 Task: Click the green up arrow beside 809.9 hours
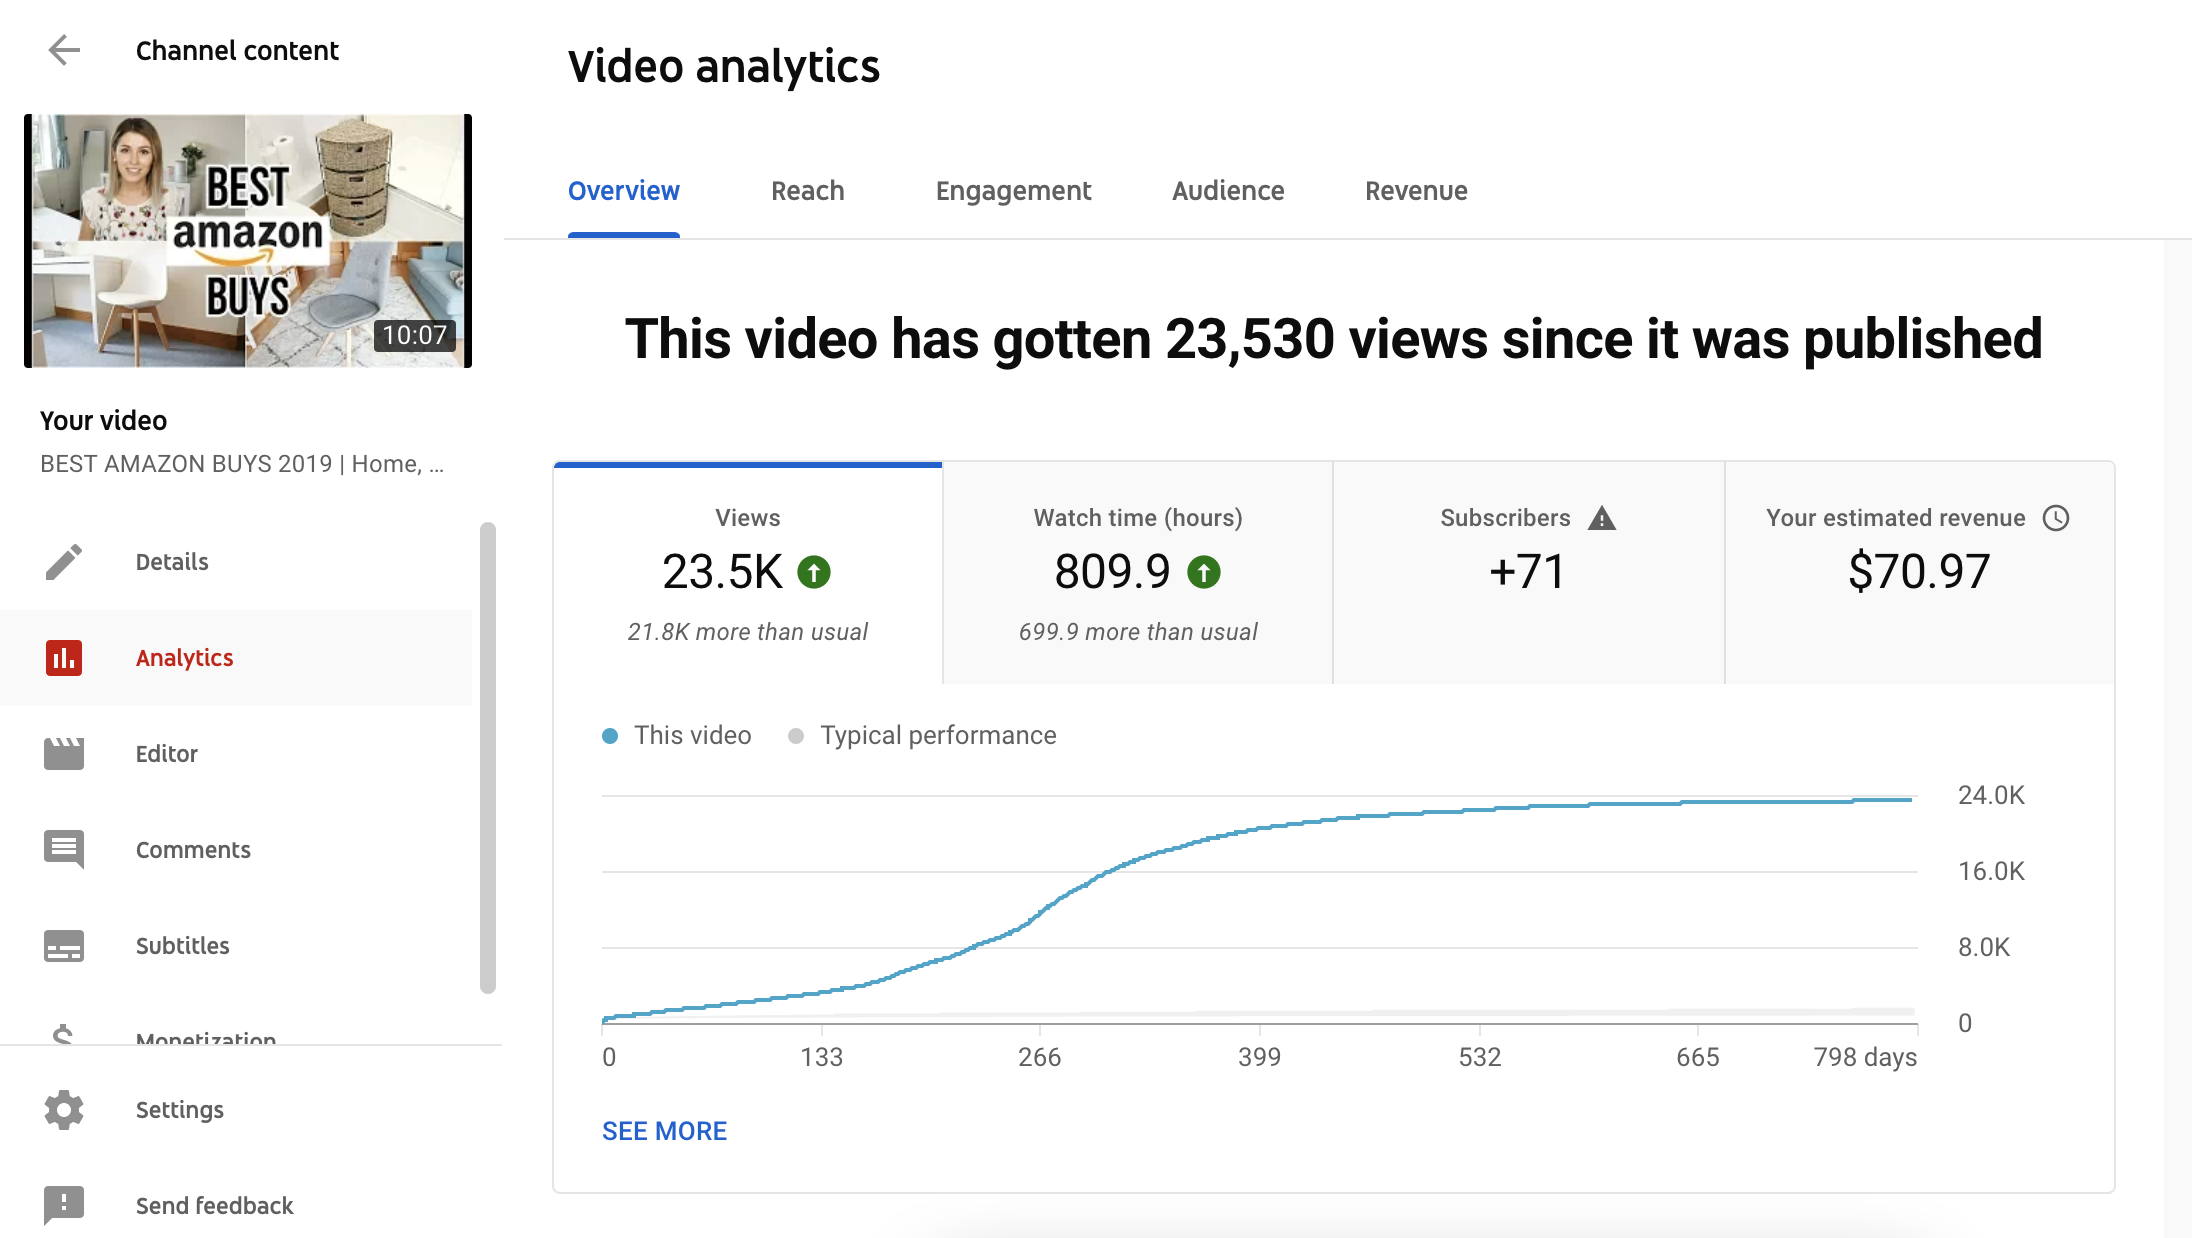1204,572
